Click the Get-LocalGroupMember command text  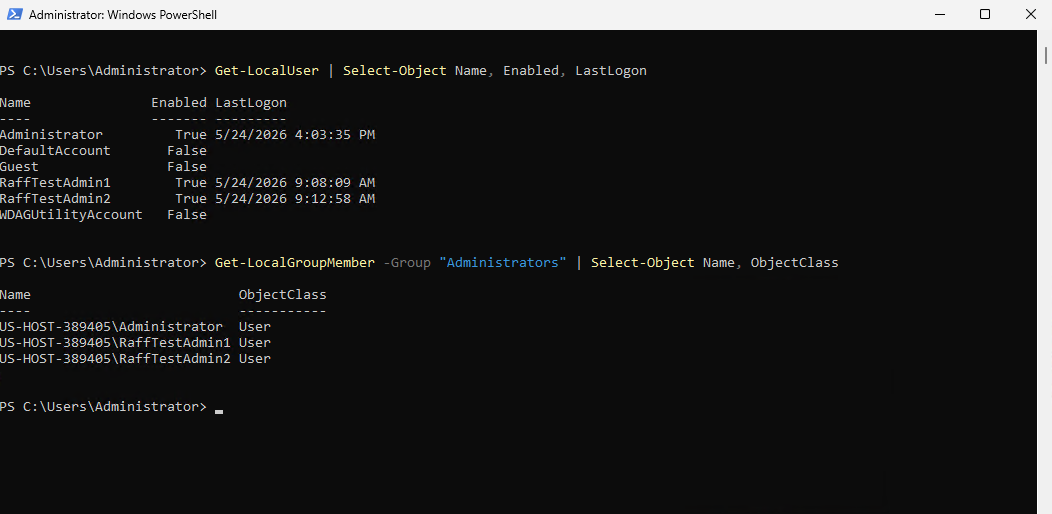[295, 262]
